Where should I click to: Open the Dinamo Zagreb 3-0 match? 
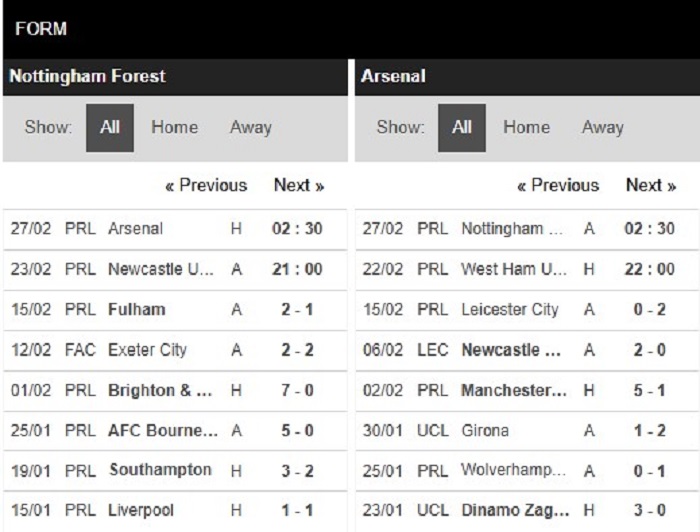(x=527, y=511)
